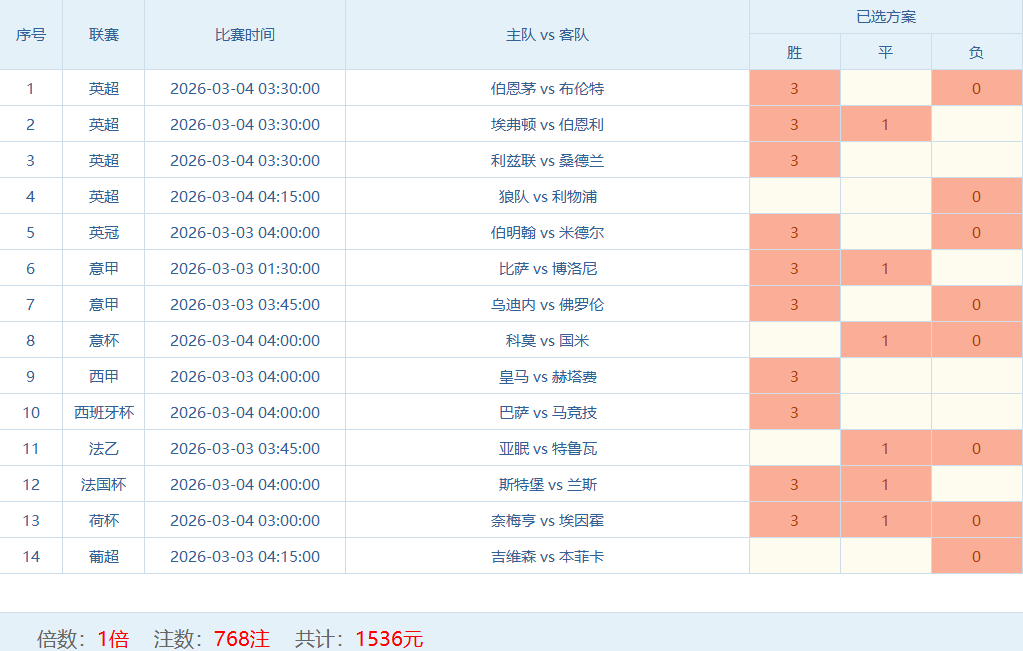
Task: Select the empty 胜 cell for 亚眠 vs 特鲁瓦
Action: (794, 448)
